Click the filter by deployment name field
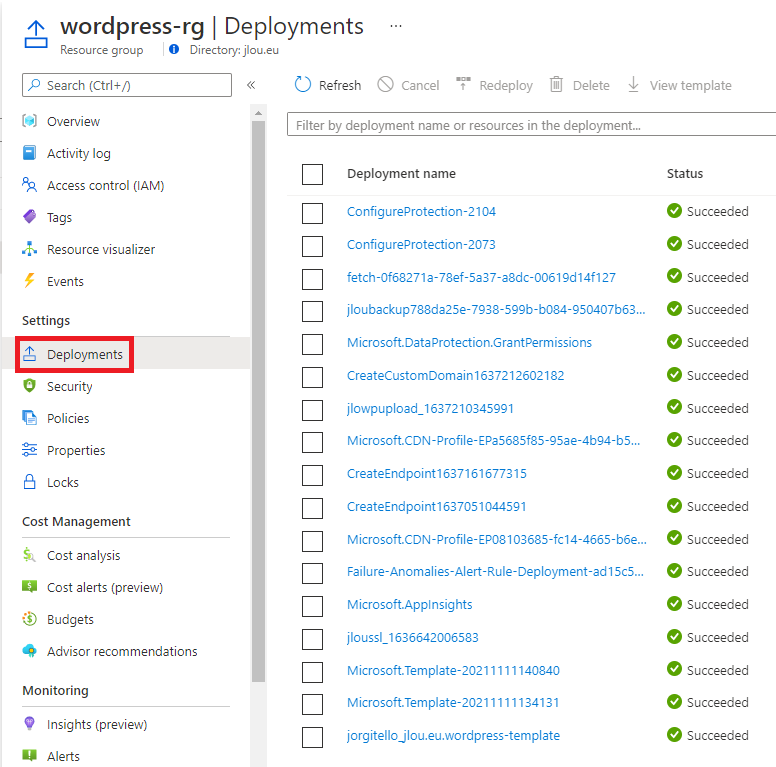 click(531, 125)
